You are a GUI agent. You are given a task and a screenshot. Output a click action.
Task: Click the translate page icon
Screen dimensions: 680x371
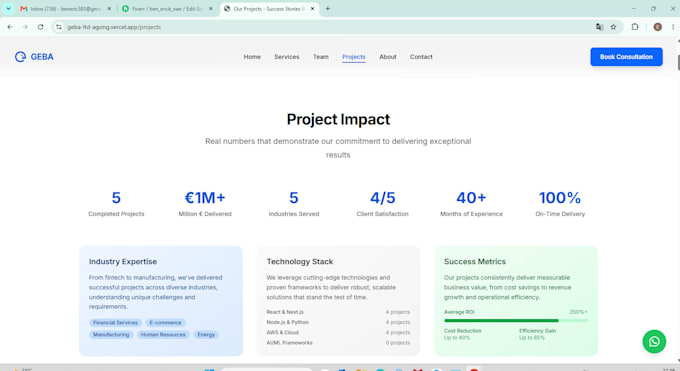point(599,27)
